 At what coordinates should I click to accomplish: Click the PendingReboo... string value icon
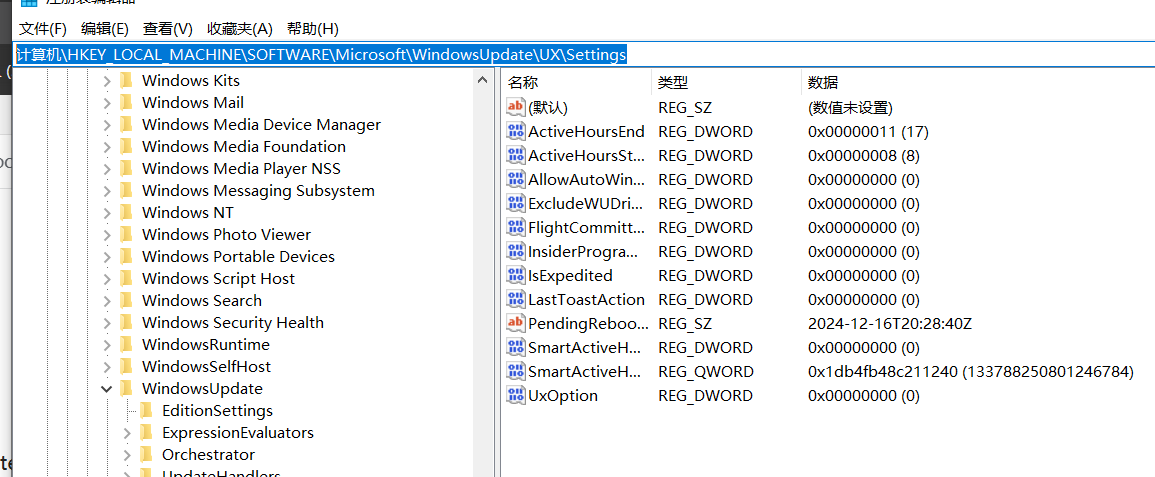click(516, 324)
